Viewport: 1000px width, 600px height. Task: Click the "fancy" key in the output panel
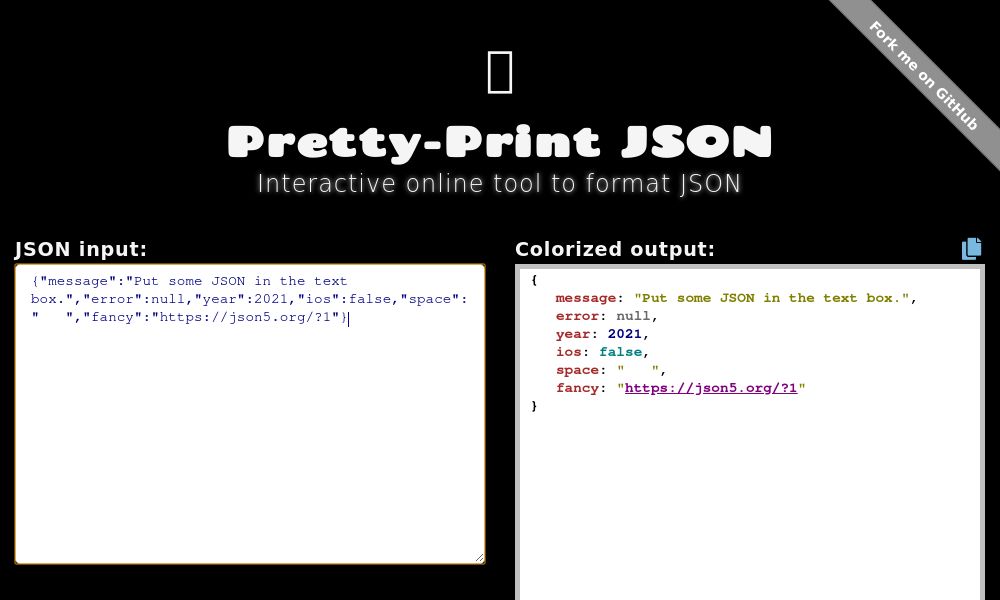[578, 388]
